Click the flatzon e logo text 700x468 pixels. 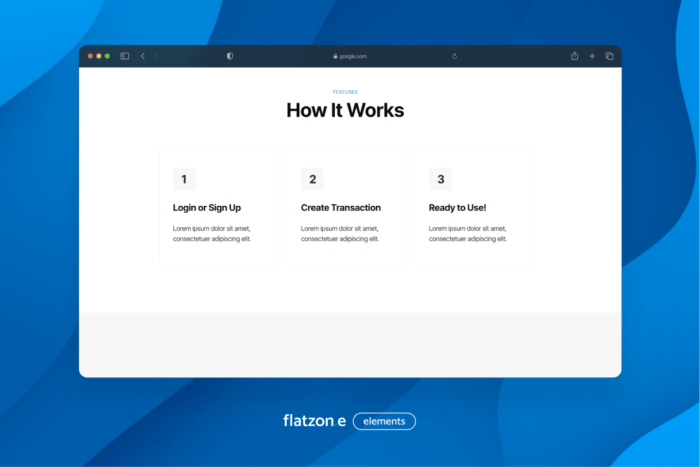pos(314,421)
